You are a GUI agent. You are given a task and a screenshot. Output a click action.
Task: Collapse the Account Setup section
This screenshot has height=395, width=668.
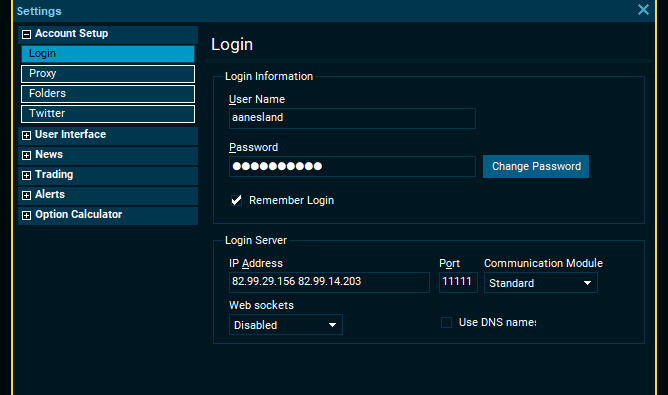click(x=26, y=34)
